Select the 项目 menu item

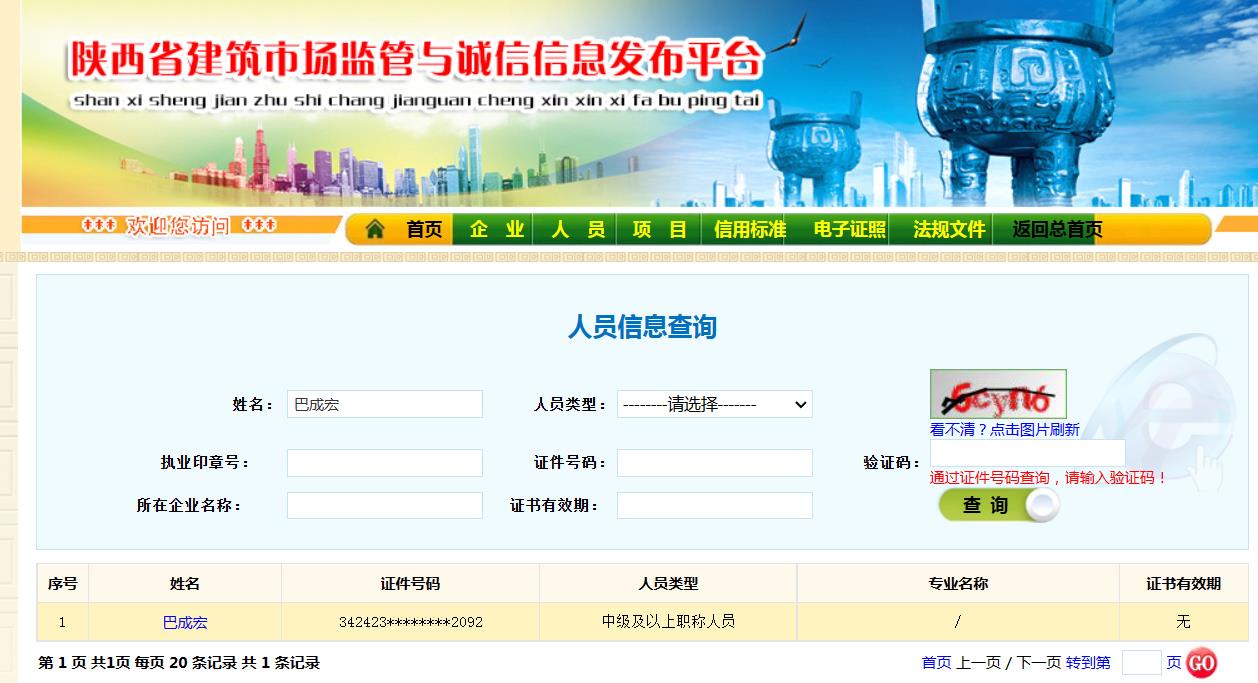tap(660, 230)
